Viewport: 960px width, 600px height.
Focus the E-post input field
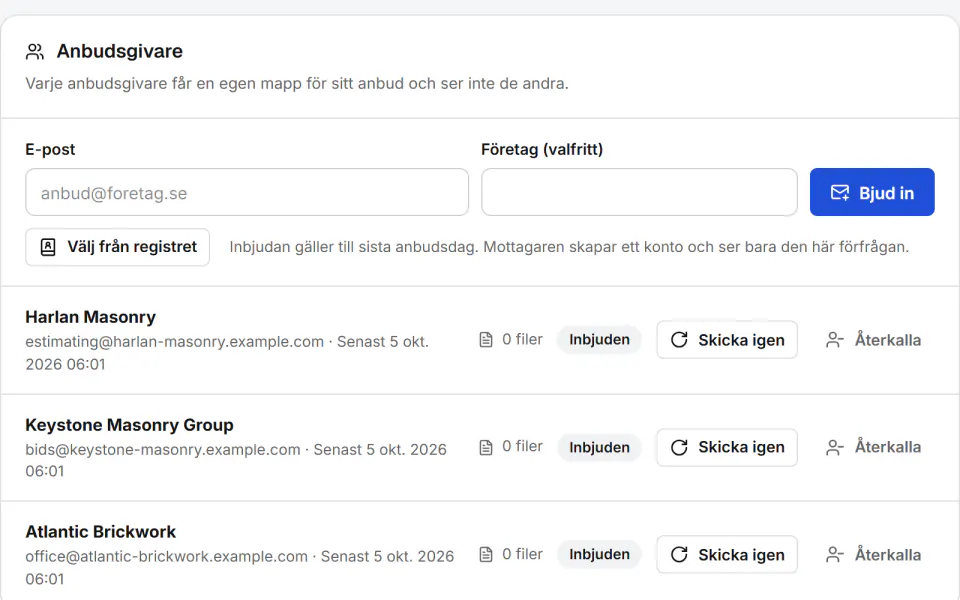coord(247,192)
